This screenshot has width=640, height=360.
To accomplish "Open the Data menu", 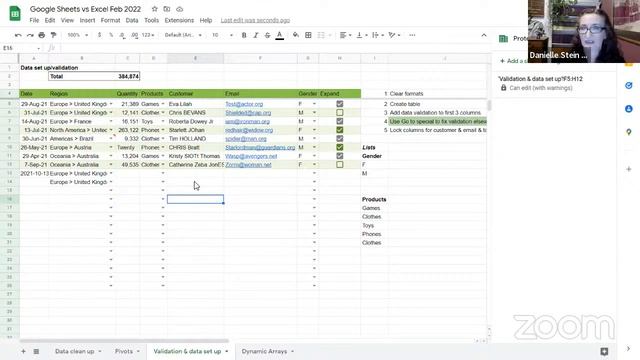I will click(132, 20).
